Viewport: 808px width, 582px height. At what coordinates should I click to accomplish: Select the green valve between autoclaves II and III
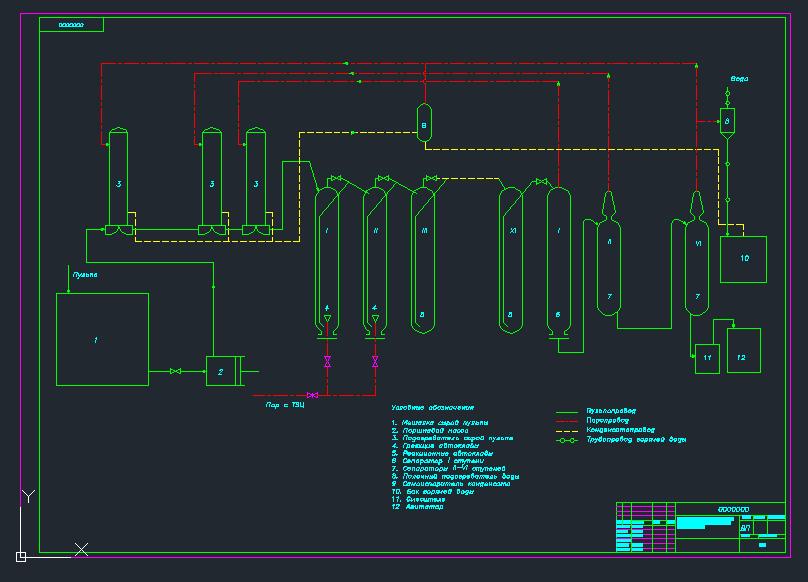[x=383, y=178]
